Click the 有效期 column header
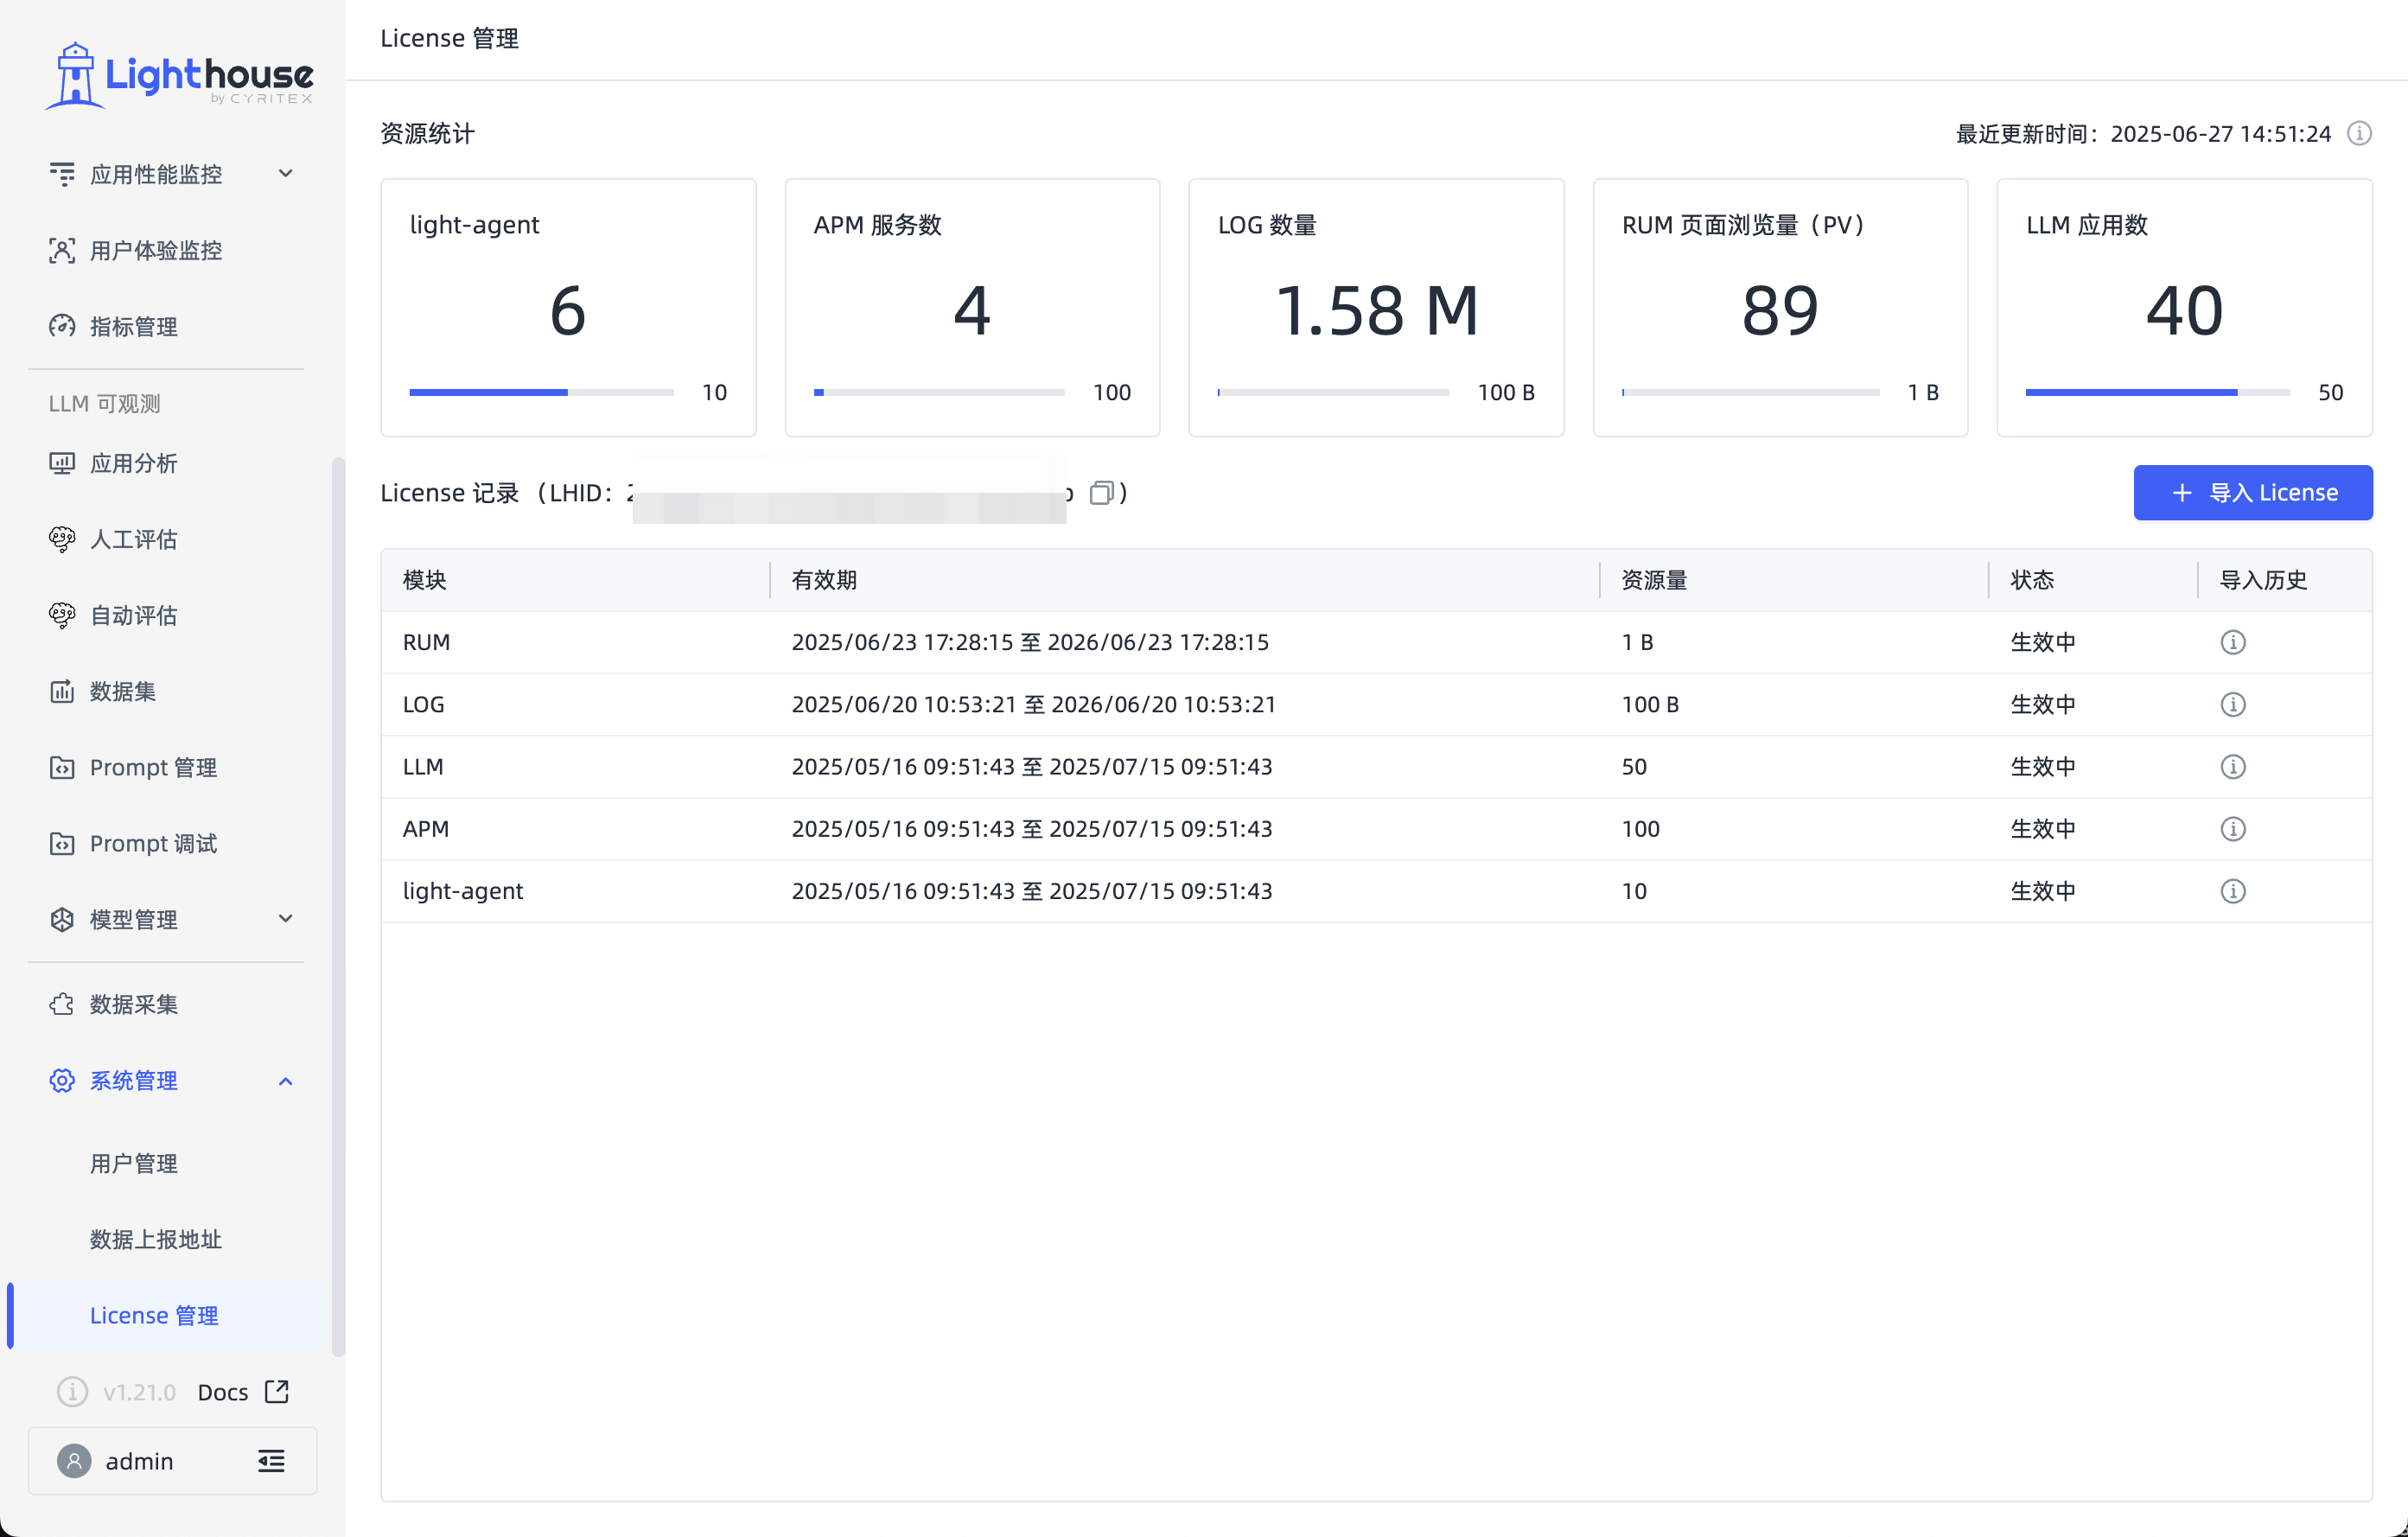2408x1537 pixels. click(824, 580)
